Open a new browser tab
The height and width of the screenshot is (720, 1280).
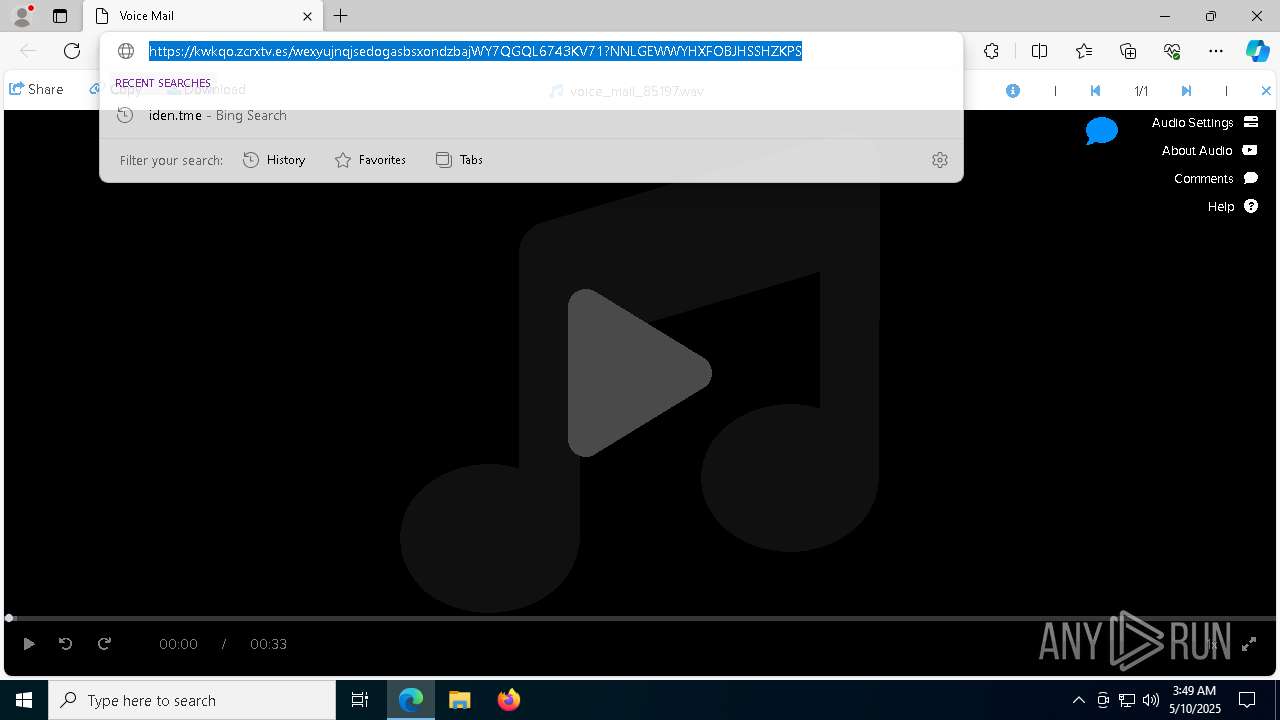pyautogui.click(x=341, y=16)
